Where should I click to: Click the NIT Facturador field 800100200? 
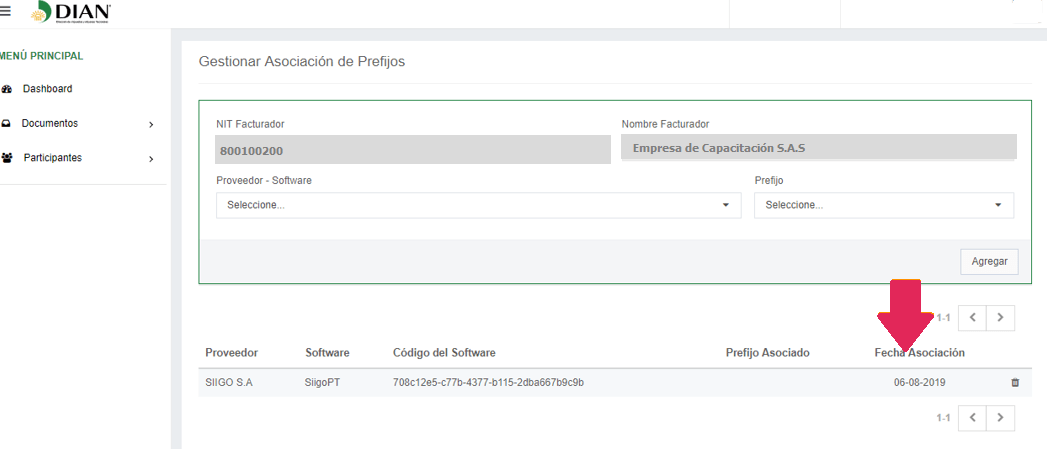[x=413, y=150]
